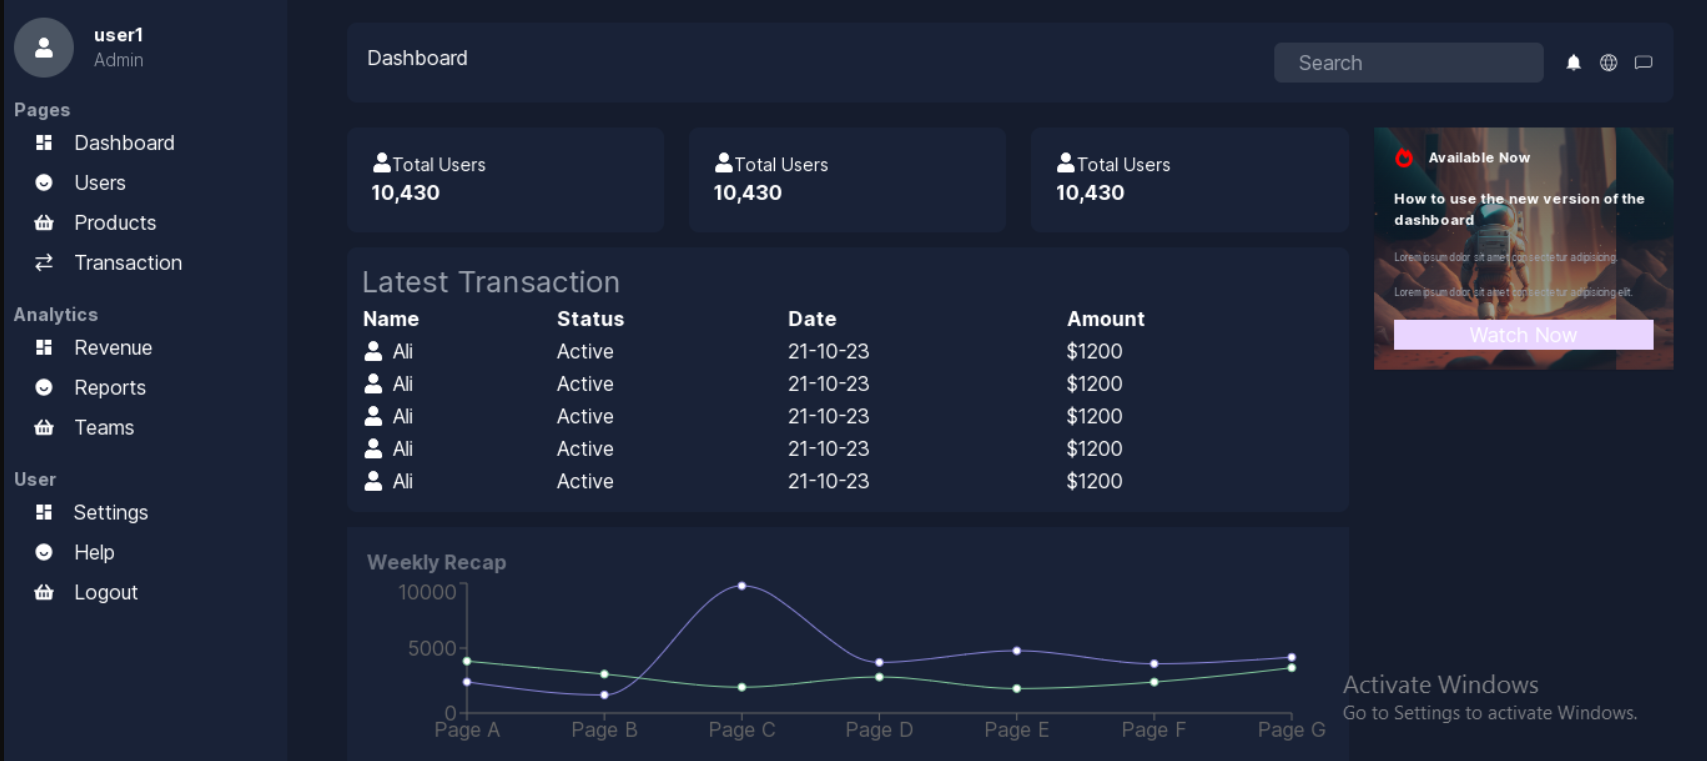
Task: Go to the Users page
Action: [100, 183]
